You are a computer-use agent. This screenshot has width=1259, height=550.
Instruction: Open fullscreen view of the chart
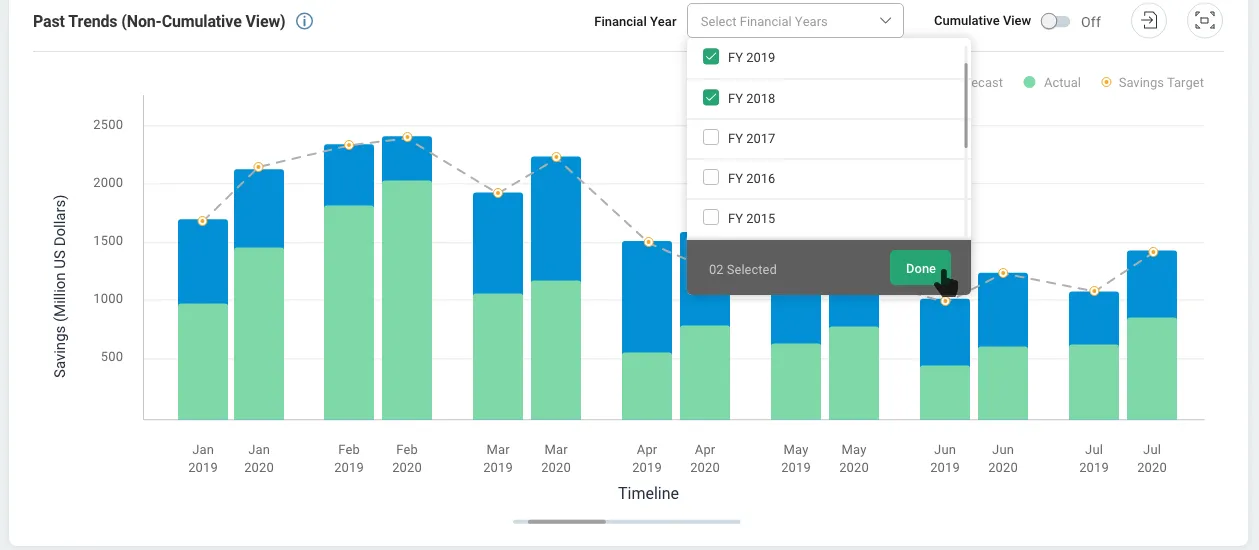click(1205, 21)
